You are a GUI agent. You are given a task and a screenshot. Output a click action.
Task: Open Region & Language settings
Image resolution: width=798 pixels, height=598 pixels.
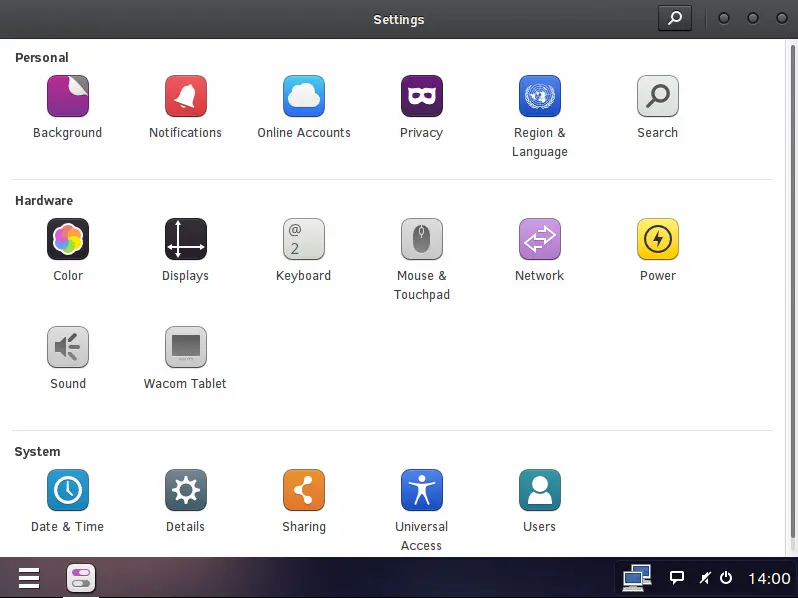click(x=539, y=97)
